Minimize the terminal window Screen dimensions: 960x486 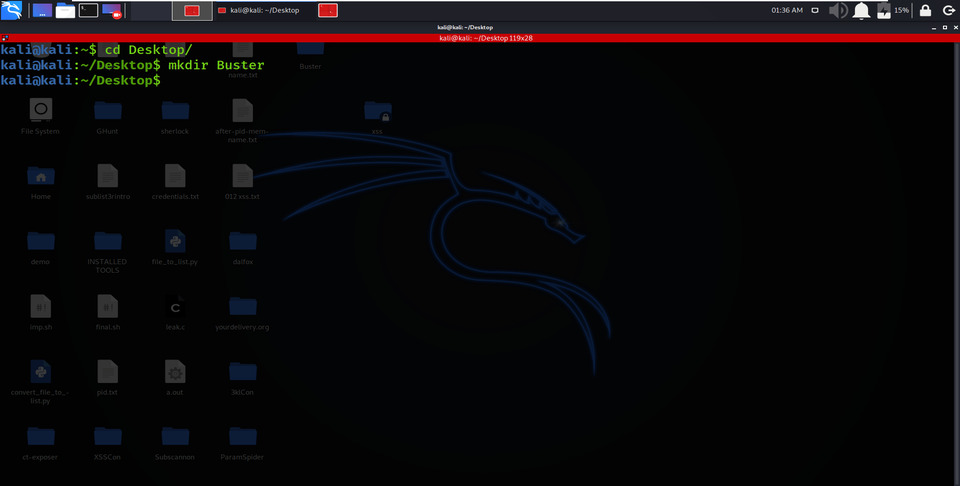[x=932, y=28]
